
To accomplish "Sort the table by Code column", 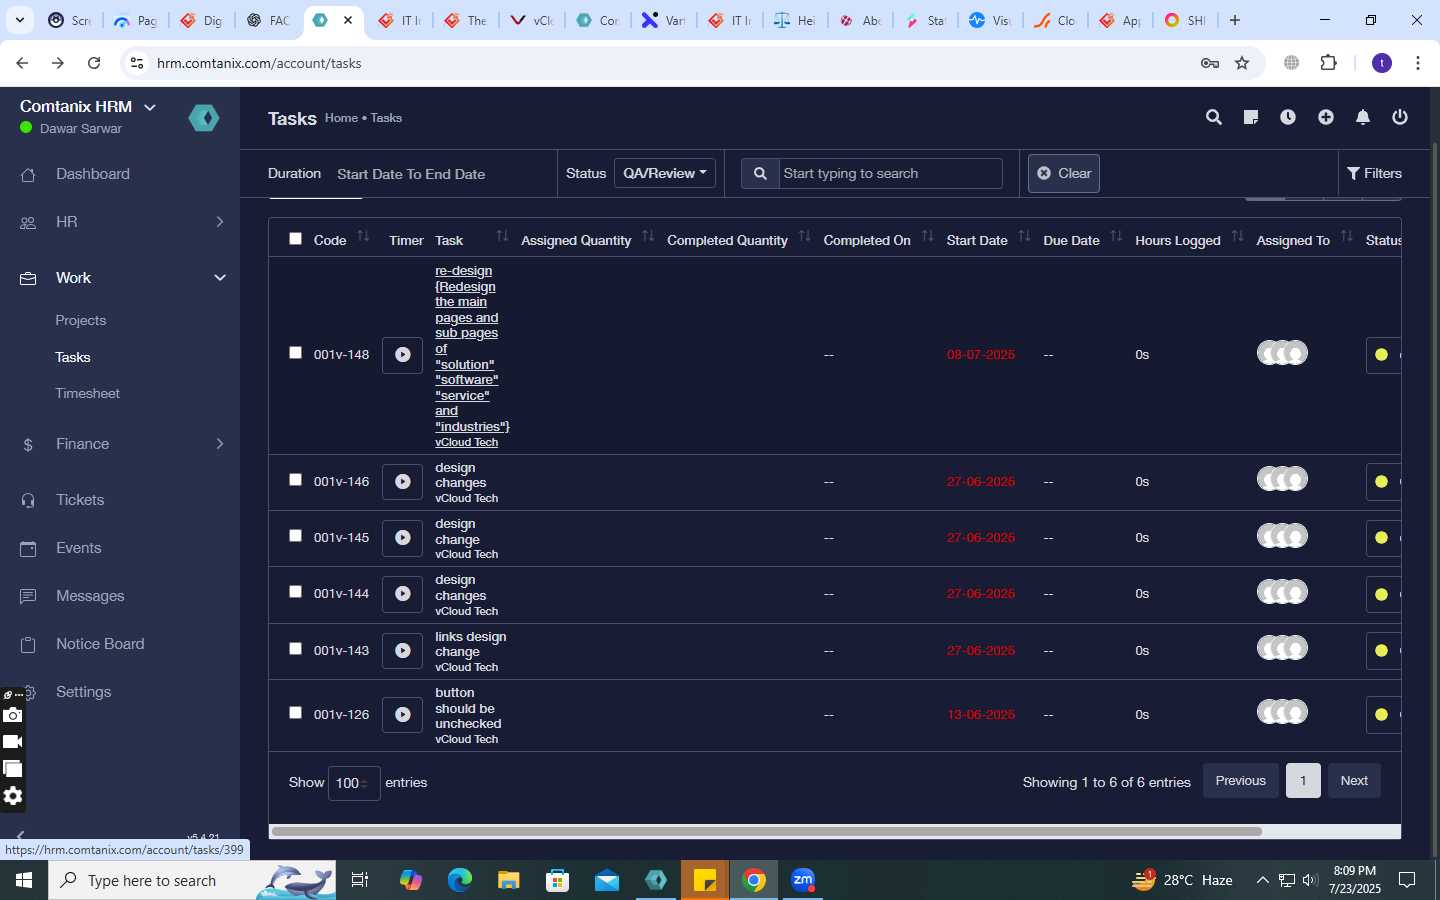I will tap(341, 239).
